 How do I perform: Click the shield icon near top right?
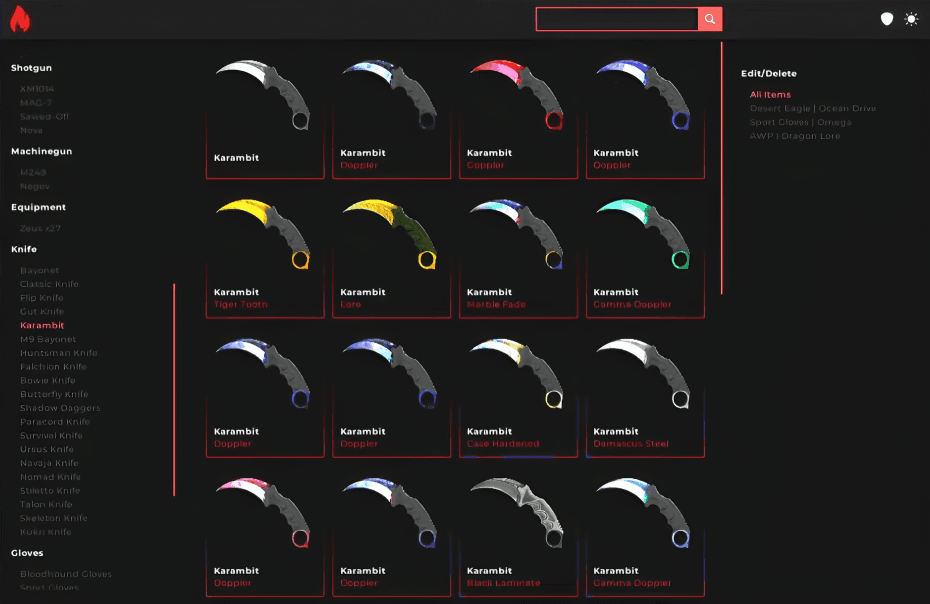tap(886, 17)
